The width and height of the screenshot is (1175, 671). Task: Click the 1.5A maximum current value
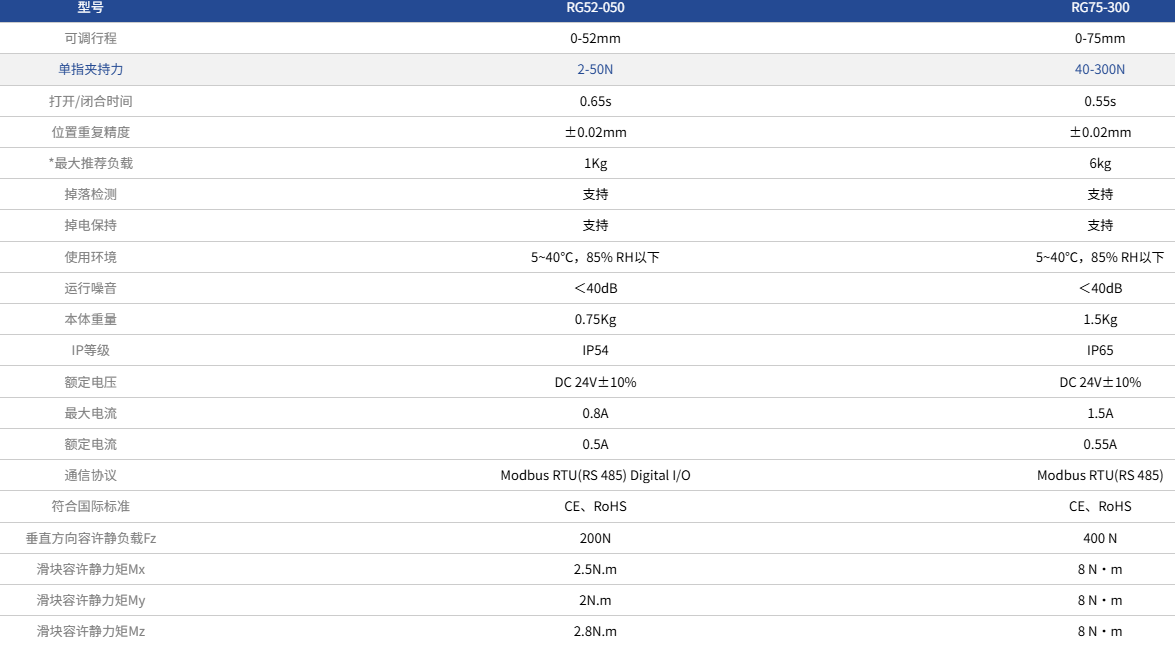1100,413
